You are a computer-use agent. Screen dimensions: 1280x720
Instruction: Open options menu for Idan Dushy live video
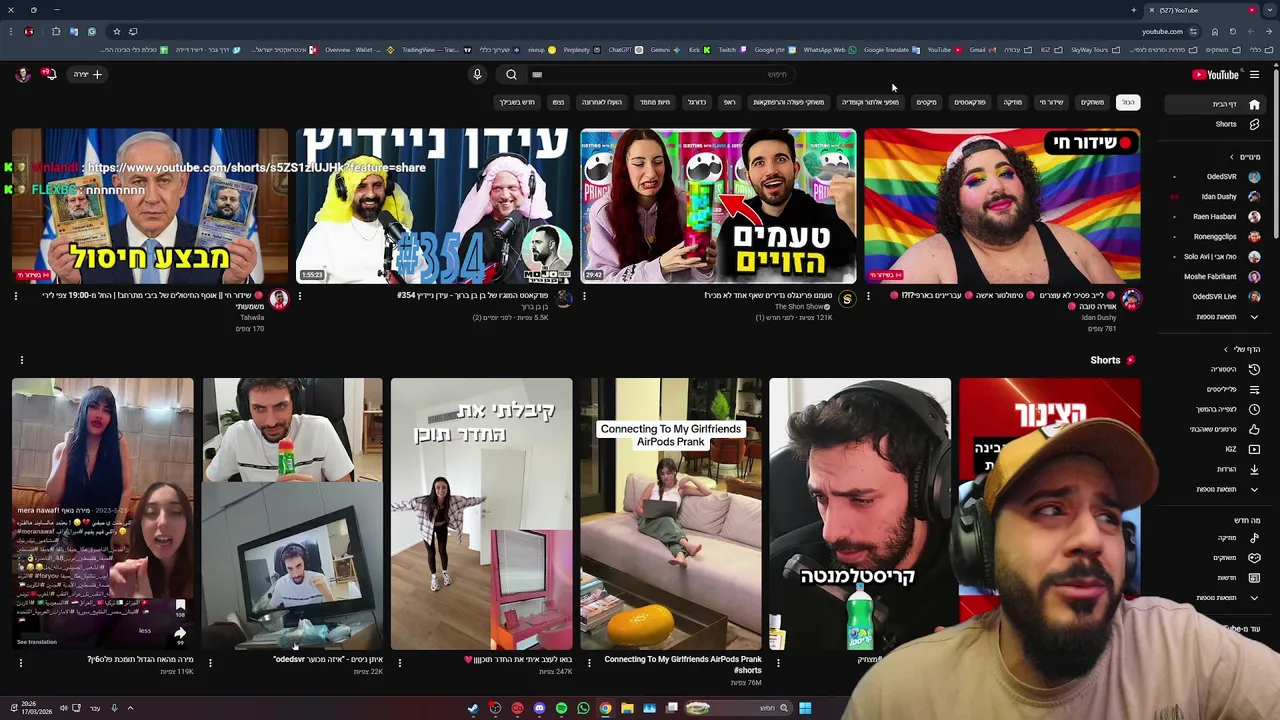(868, 296)
